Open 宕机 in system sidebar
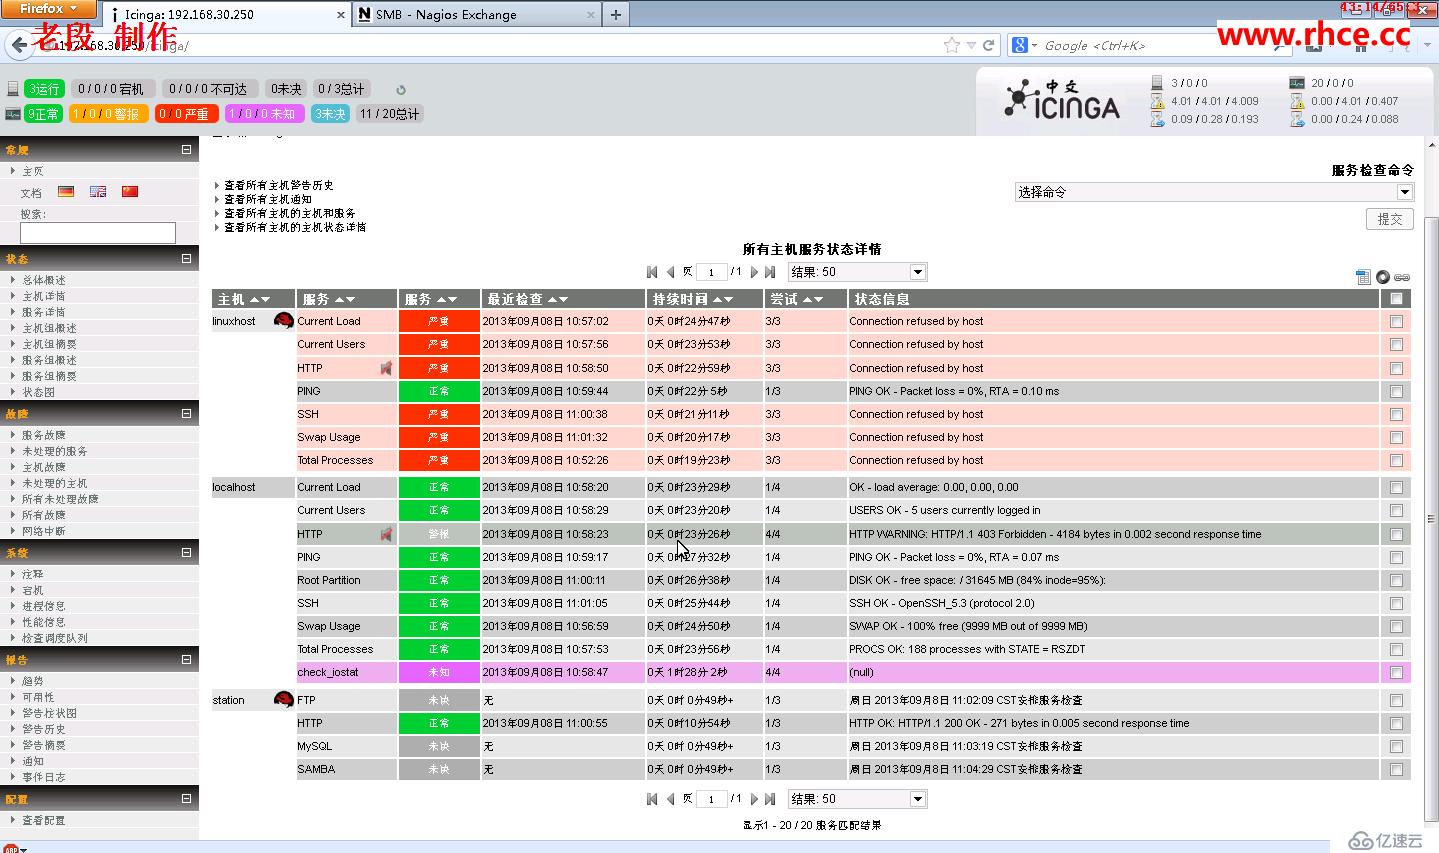 tap(33, 590)
